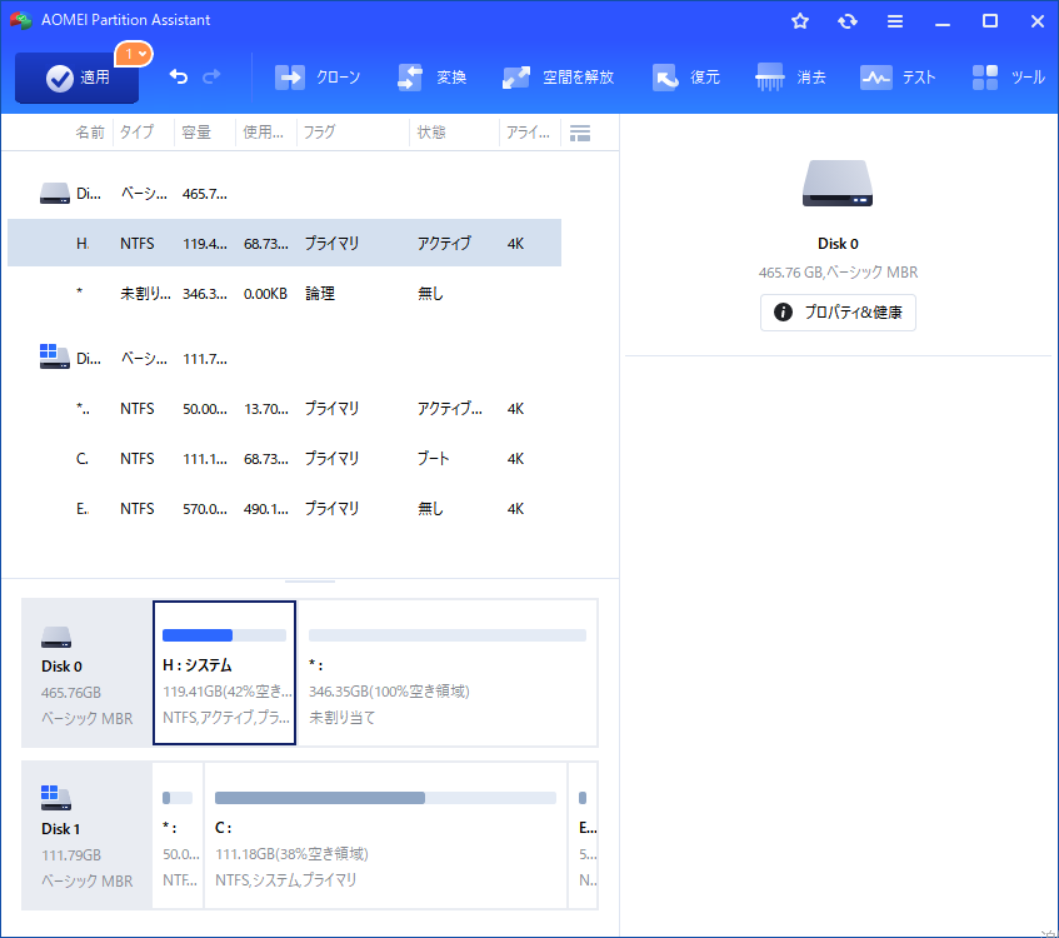Click the 490.1 used value in E: row

point(266,509)
